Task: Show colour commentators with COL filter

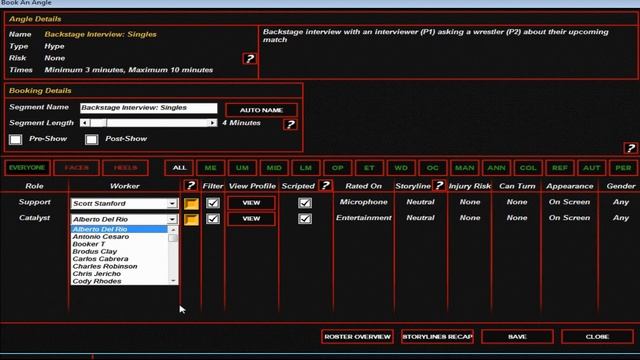Action: coord(528,168)
